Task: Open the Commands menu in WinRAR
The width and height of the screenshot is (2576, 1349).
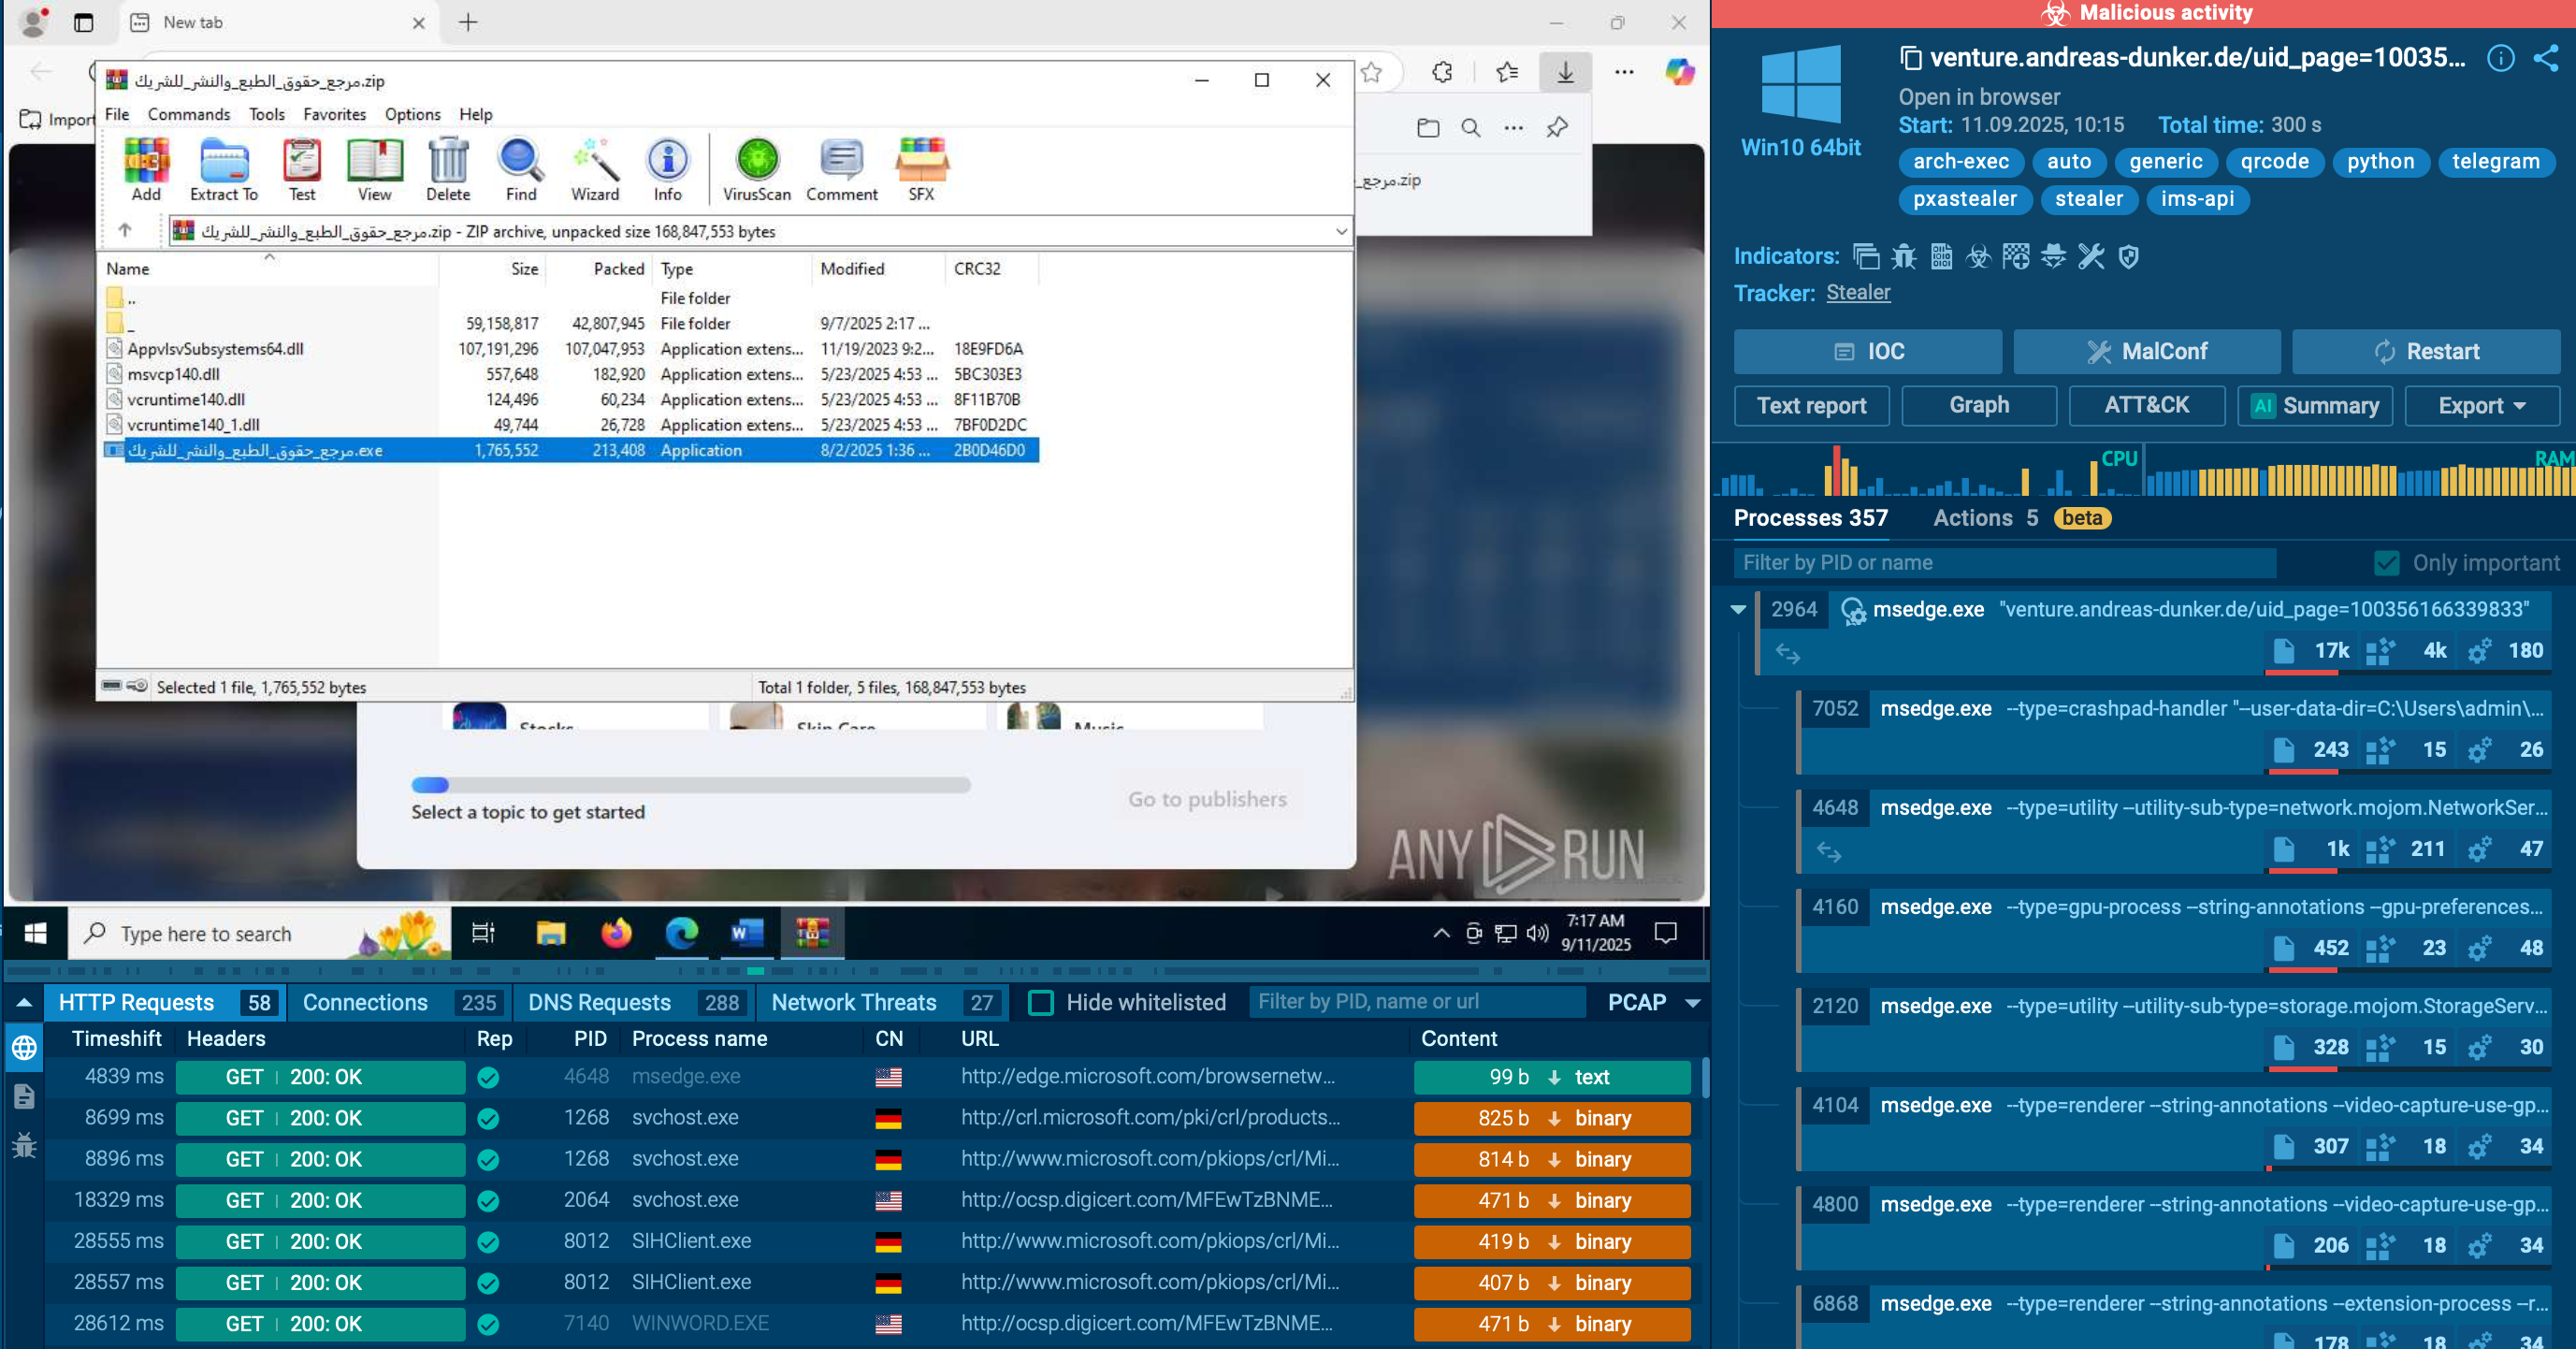Action: (188, 114)
